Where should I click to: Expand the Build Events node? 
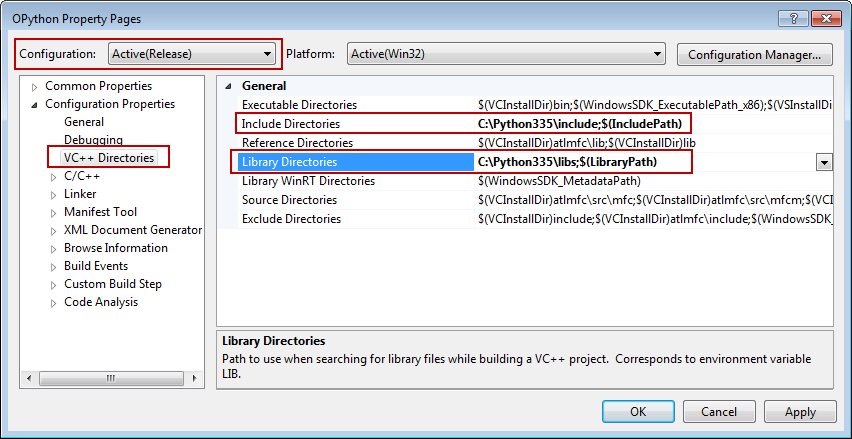[54, 267]
